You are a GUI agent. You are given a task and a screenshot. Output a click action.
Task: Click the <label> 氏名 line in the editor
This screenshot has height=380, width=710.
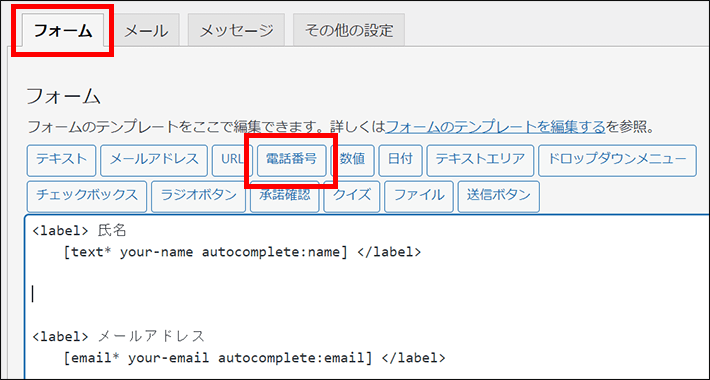coord(79,231)
